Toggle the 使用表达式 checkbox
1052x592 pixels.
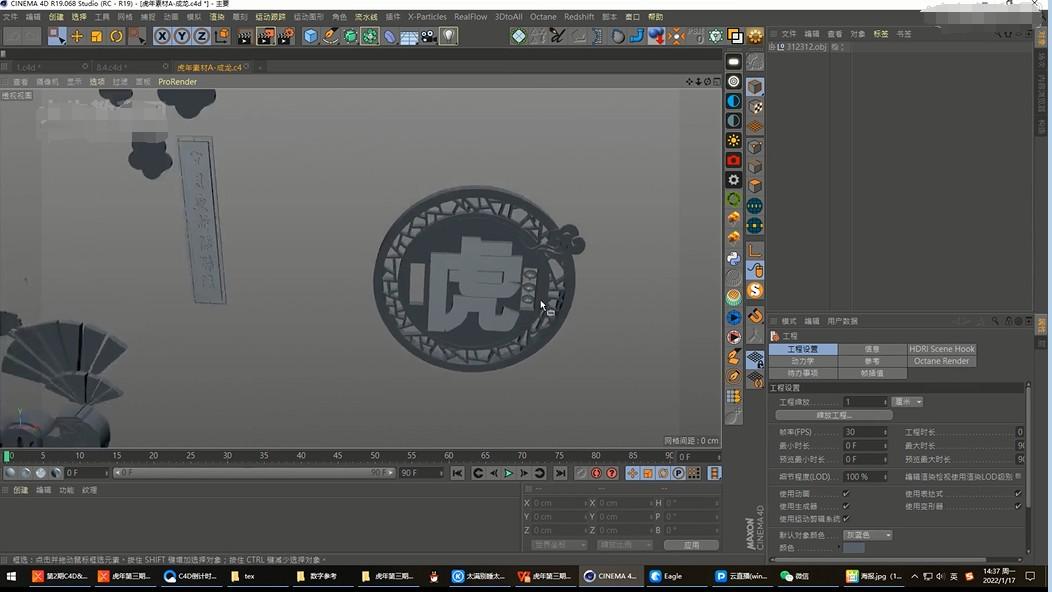pos(1018,493)
